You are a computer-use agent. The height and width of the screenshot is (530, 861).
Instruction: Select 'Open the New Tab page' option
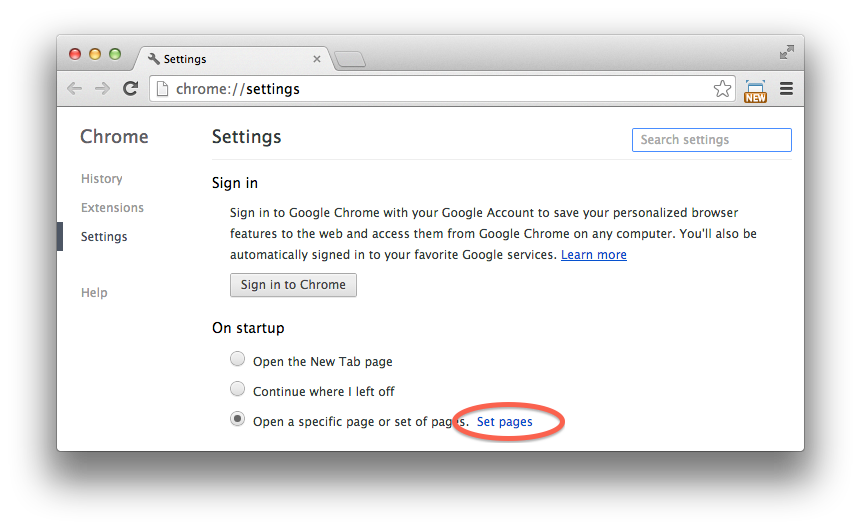coord(237,360)
